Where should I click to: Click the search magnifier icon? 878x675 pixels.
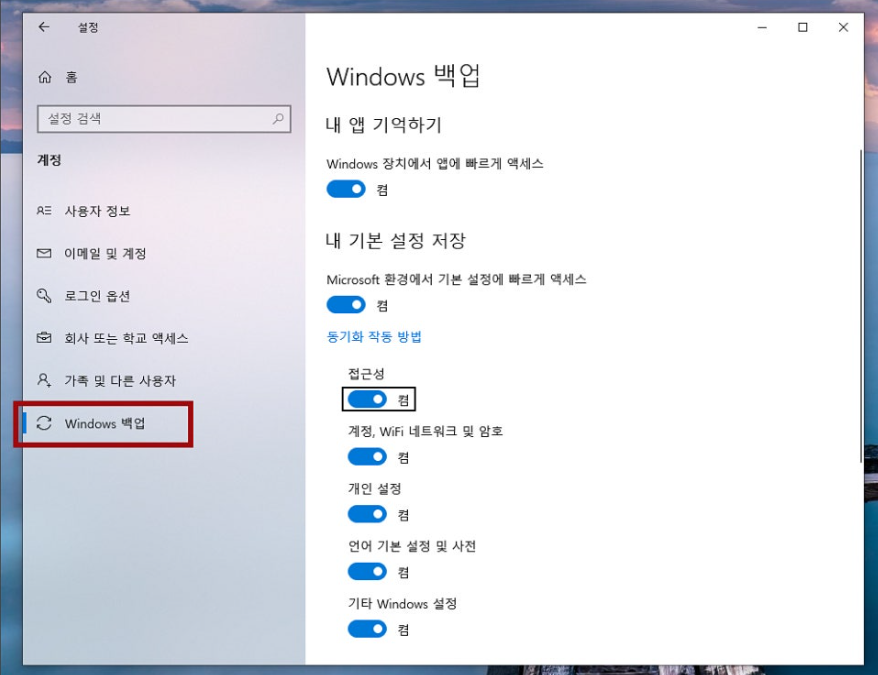click(x=278, y=119)
